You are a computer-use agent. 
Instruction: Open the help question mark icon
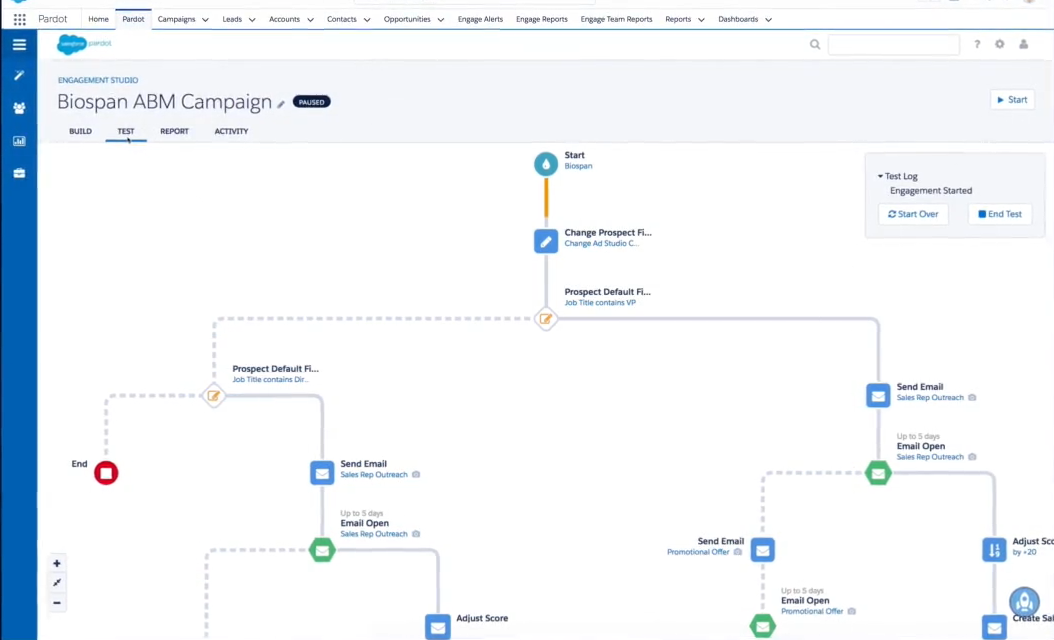coord(977,44)
